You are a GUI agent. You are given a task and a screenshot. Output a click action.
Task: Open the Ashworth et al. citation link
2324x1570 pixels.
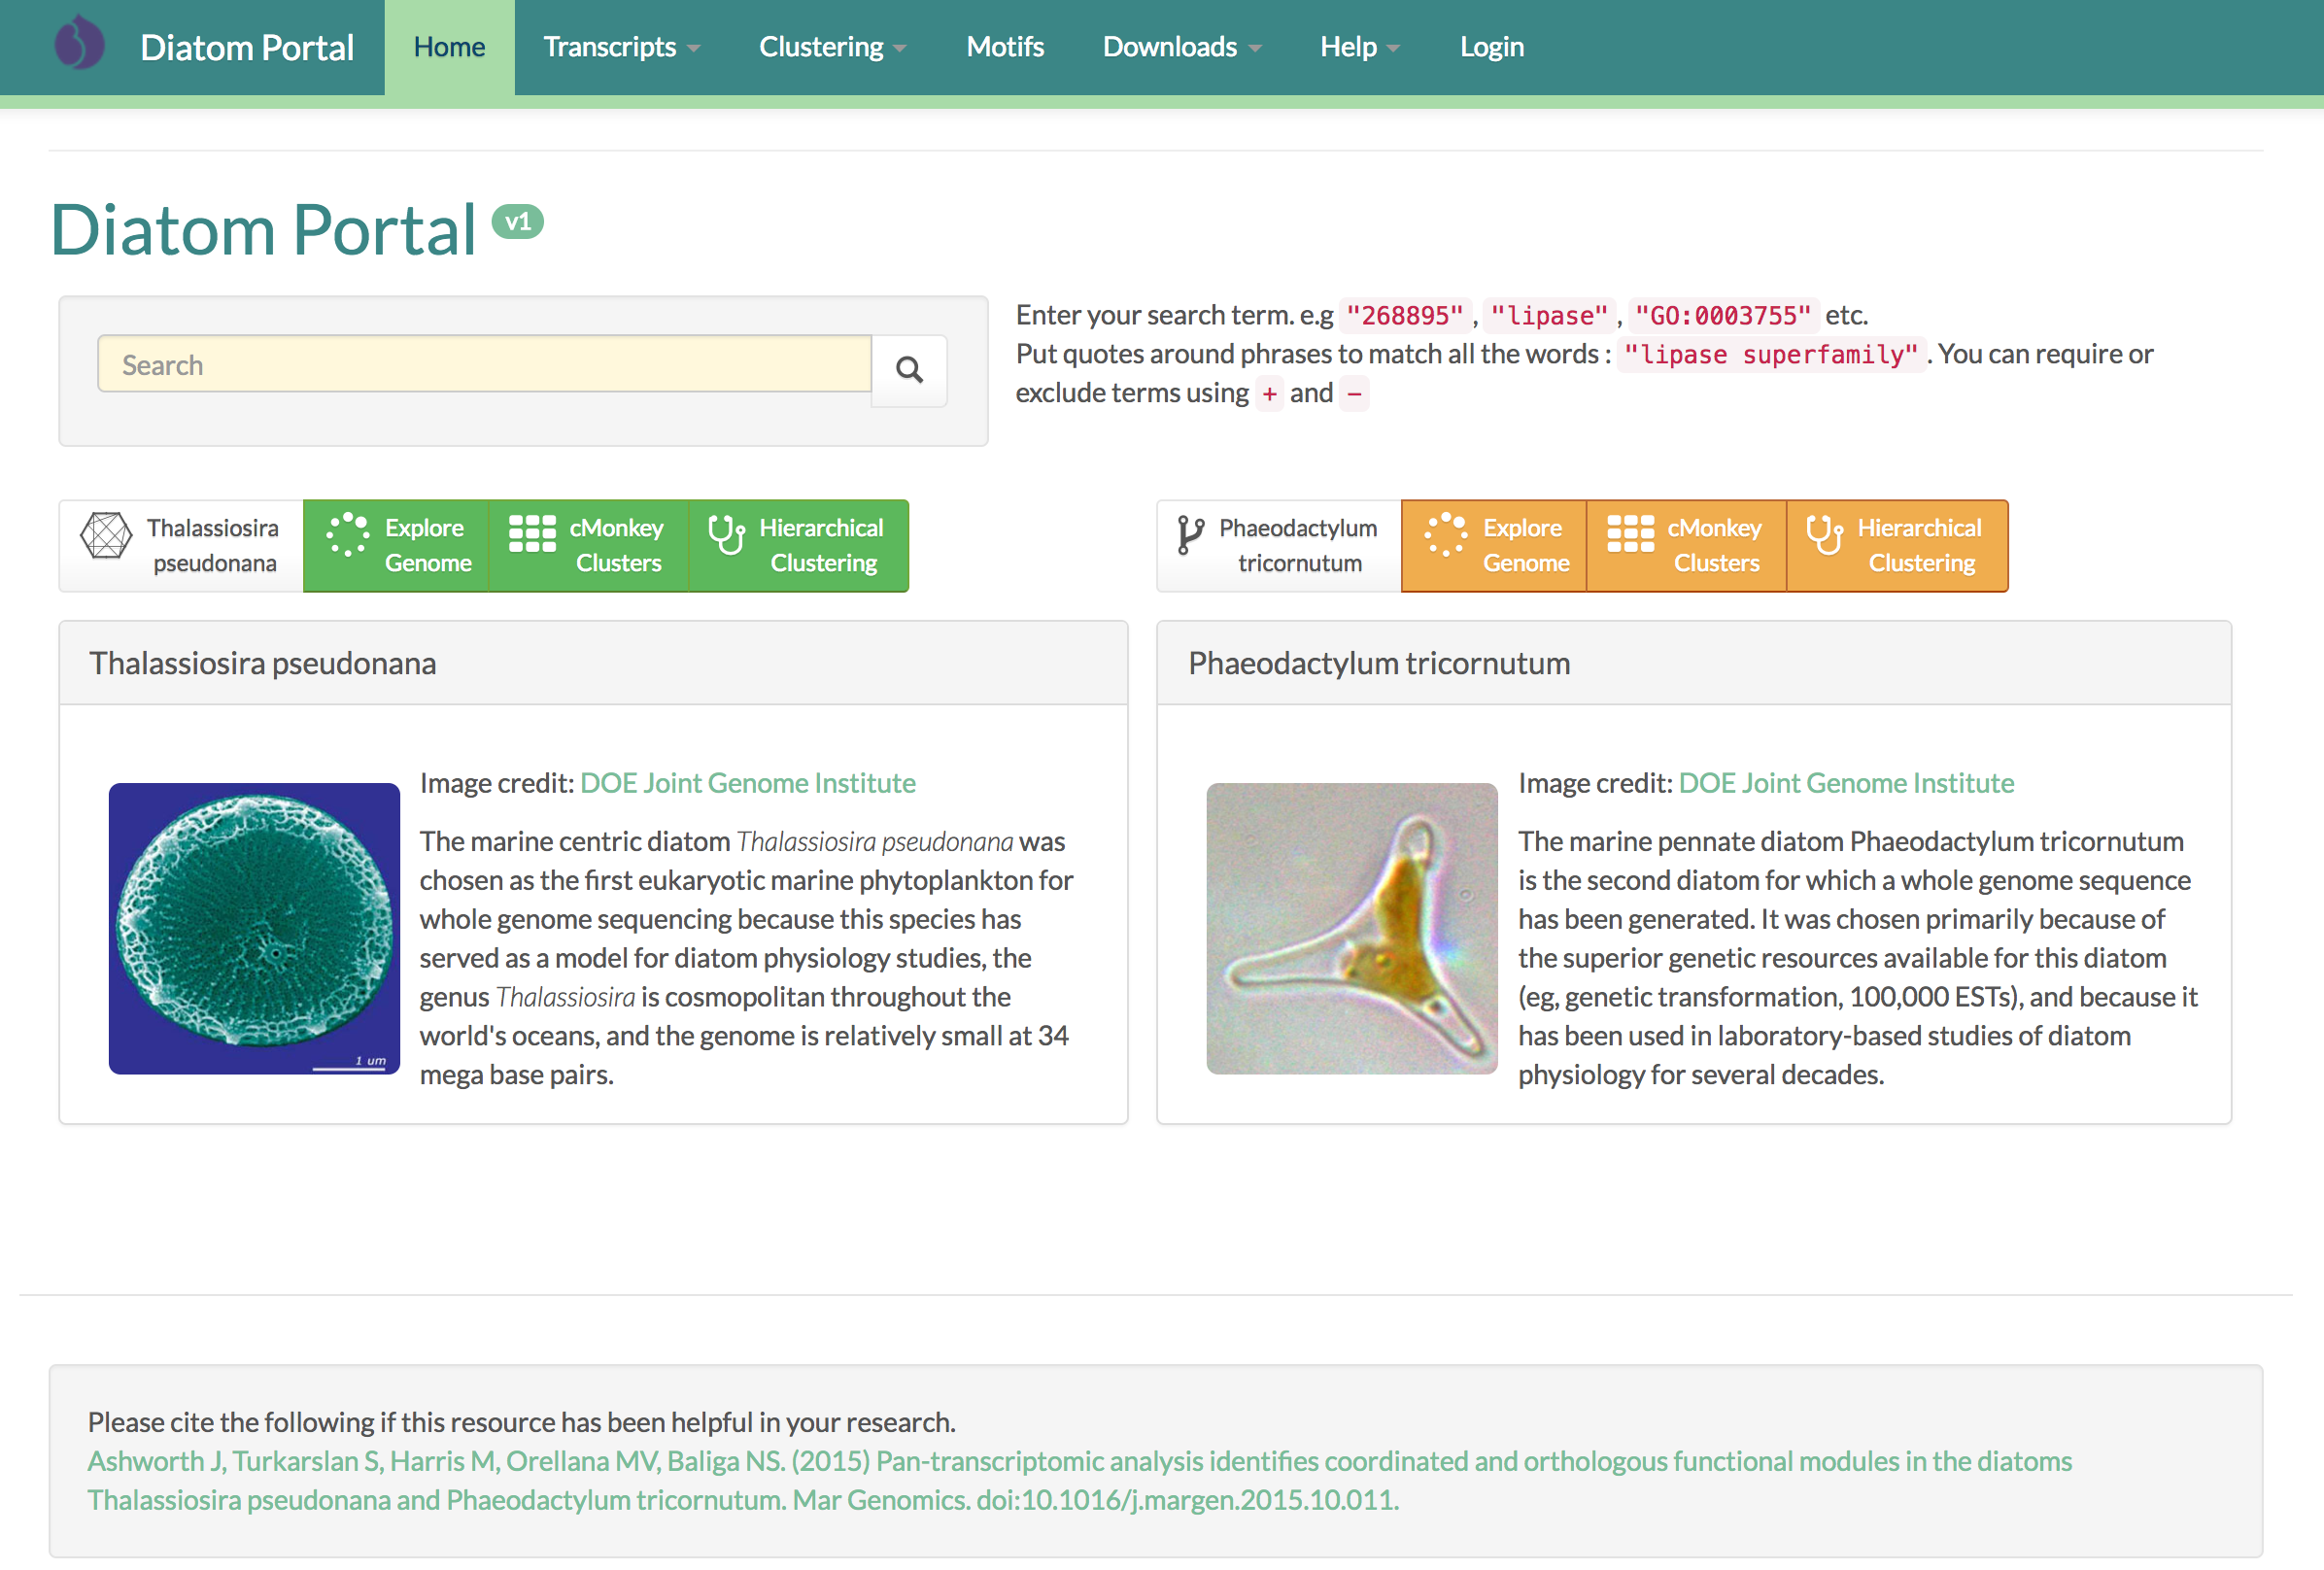[1078, 1462]
